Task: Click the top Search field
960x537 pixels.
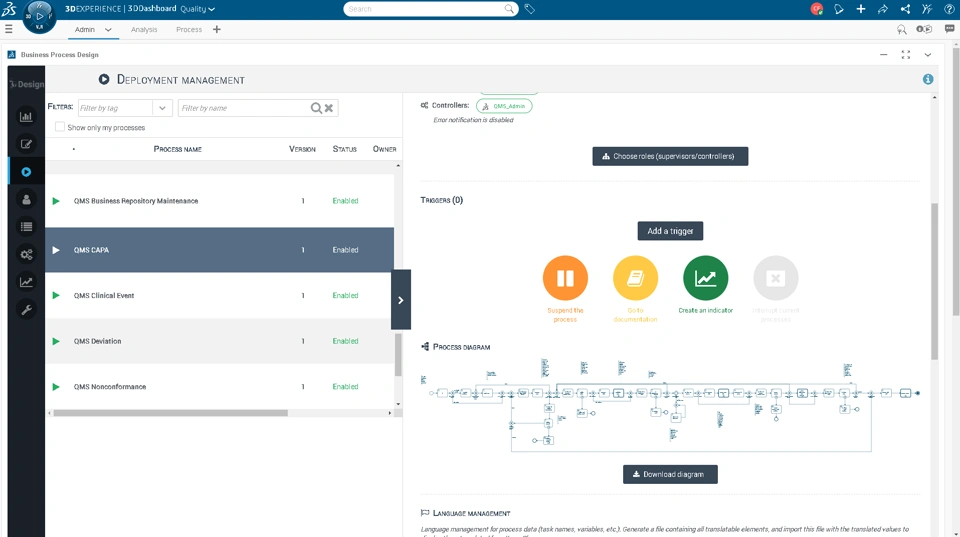Action: (424, 9)
